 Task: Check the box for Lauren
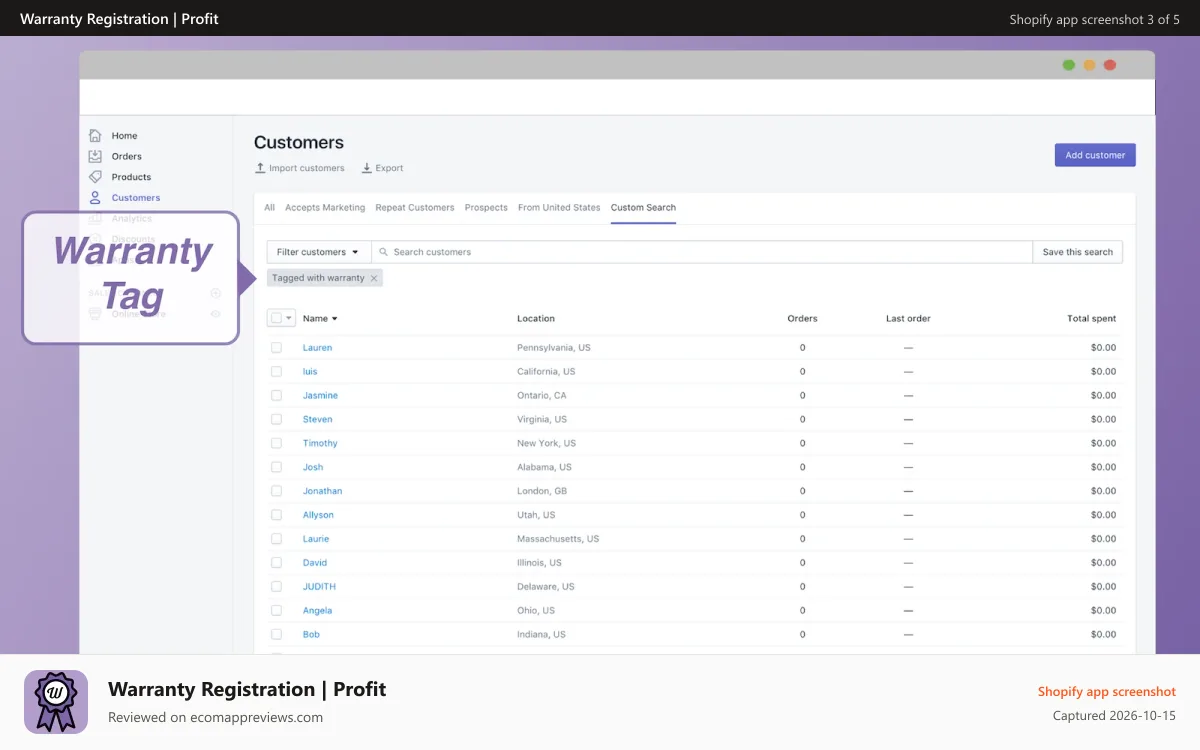click(276, 348)
